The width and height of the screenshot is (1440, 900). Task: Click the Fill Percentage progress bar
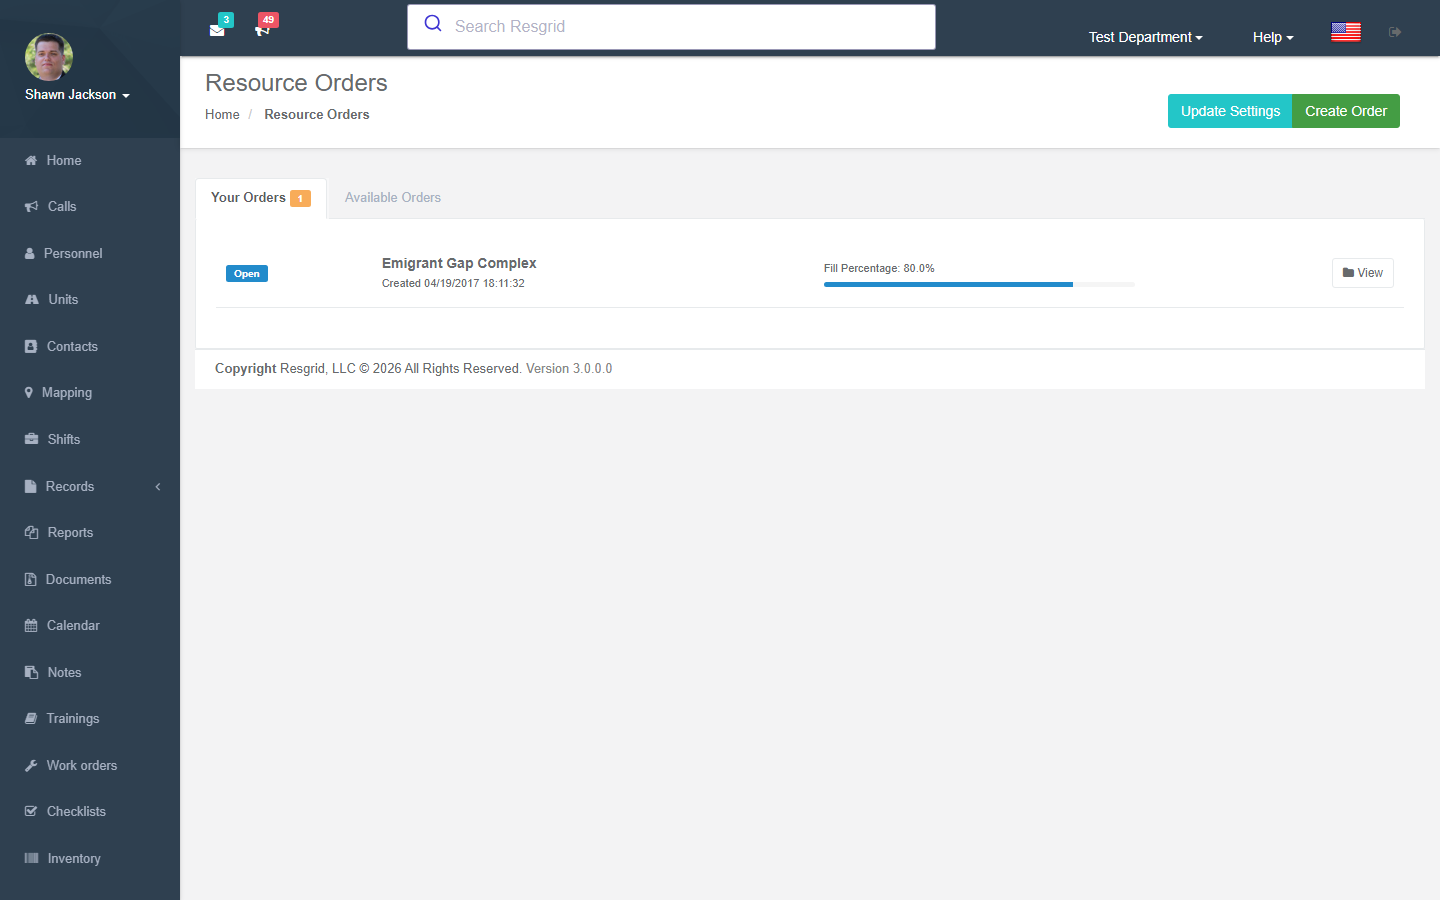(979, 285)
